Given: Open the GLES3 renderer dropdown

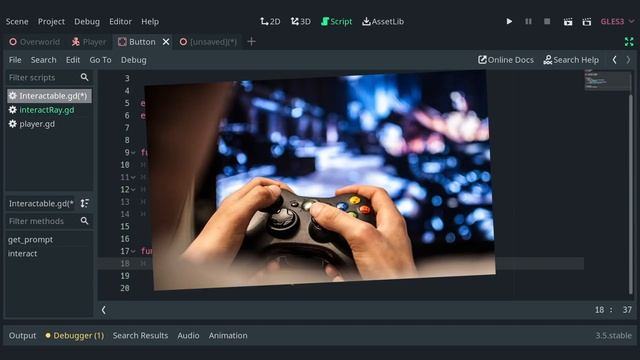Looking at the screenshot, I should click(617, 22).
